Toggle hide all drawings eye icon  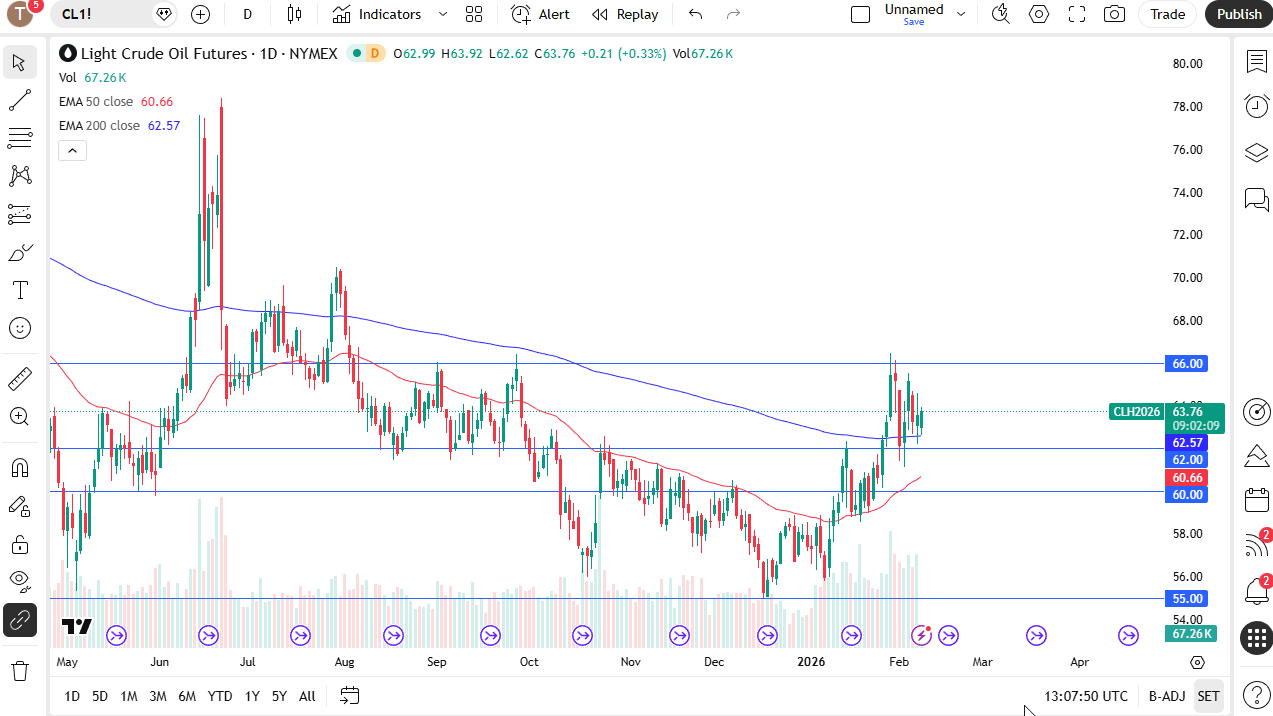(19, 582)
